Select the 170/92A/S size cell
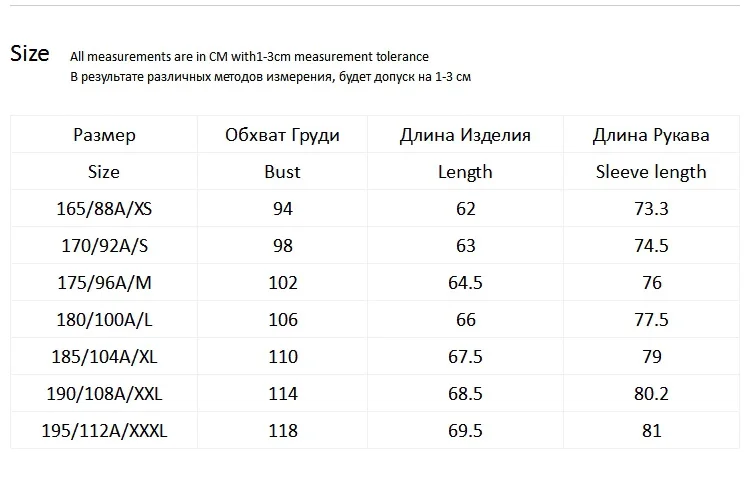This screenshot has width=750, height=481. 104,245
